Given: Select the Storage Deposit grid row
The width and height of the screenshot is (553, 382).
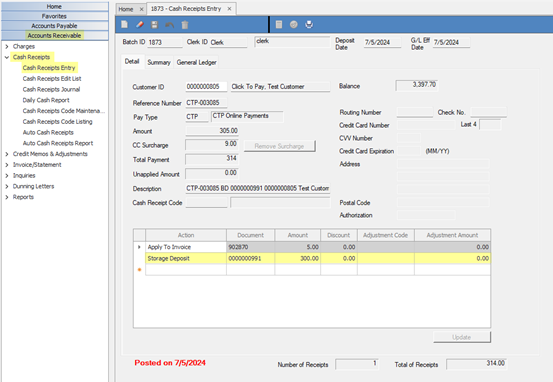Looking at the screenshot, I should (318, 259).
